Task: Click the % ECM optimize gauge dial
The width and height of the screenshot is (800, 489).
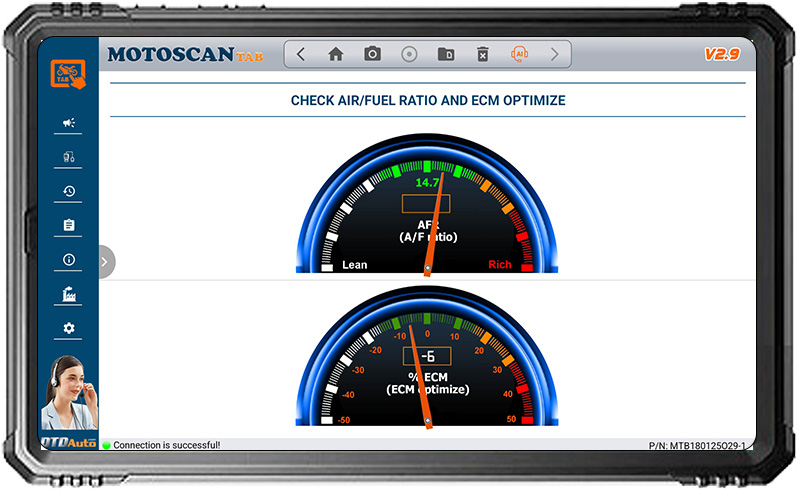Action: tap(427, 356)
